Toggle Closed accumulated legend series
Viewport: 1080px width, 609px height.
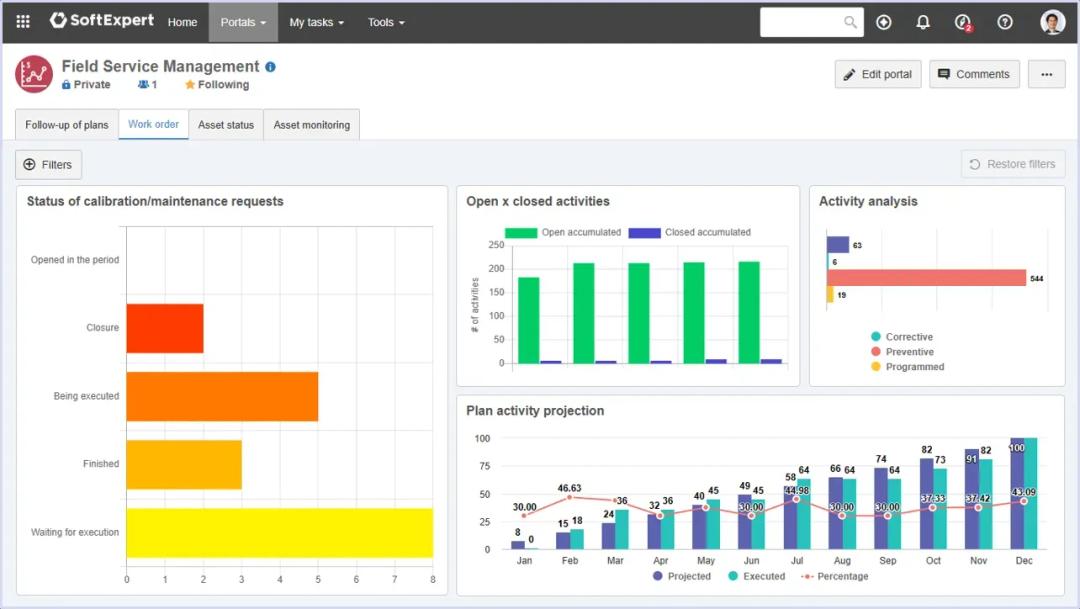[644, 232]
